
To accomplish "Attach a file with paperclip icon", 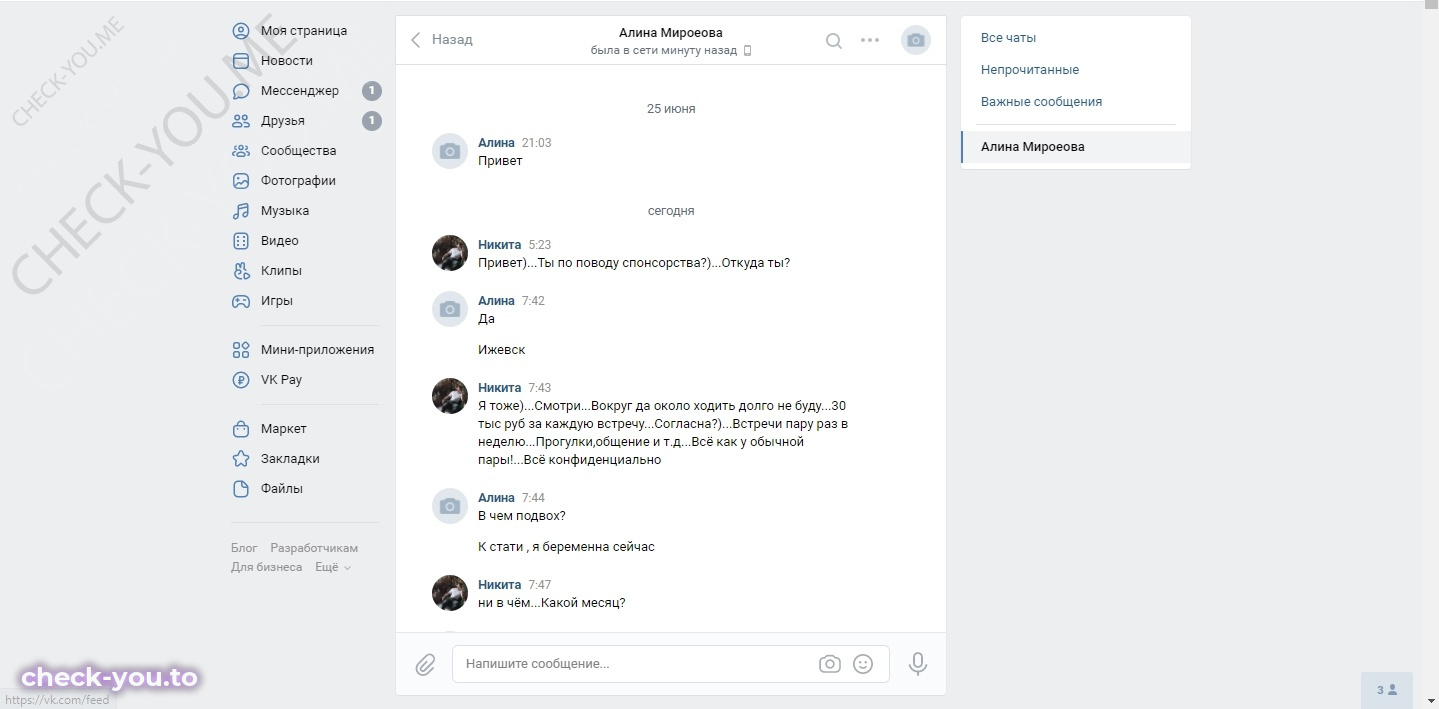I will [425, 664].
